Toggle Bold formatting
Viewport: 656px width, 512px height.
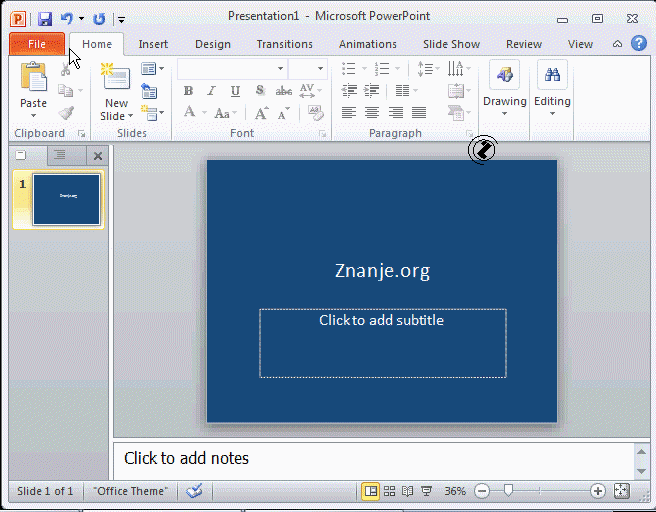pos(188,91)
